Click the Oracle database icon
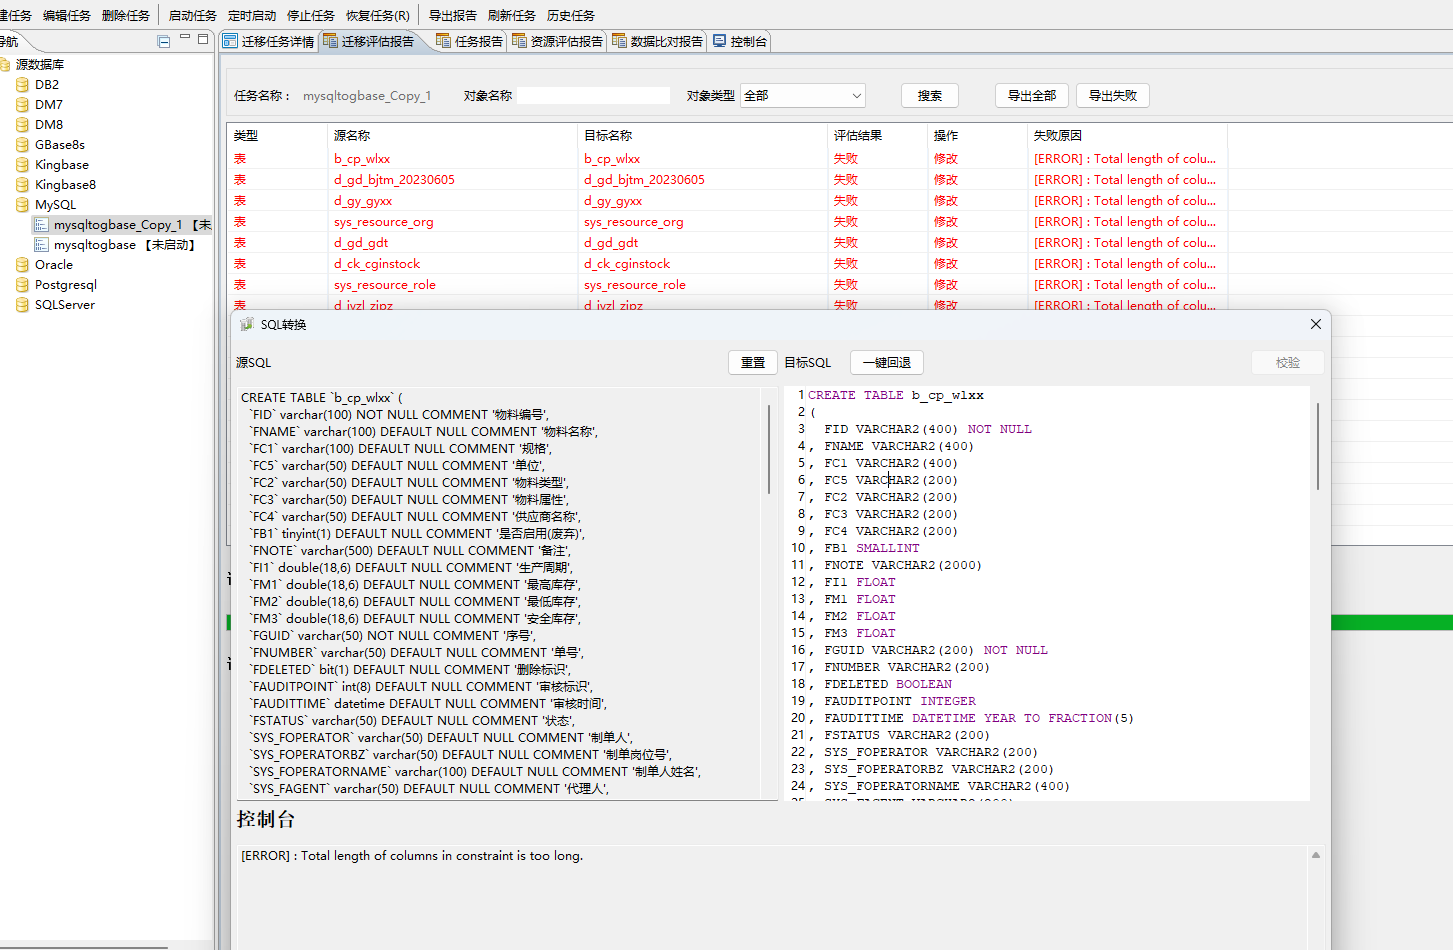Screen dimensions: 1453x950 click(x=22, y=265)
